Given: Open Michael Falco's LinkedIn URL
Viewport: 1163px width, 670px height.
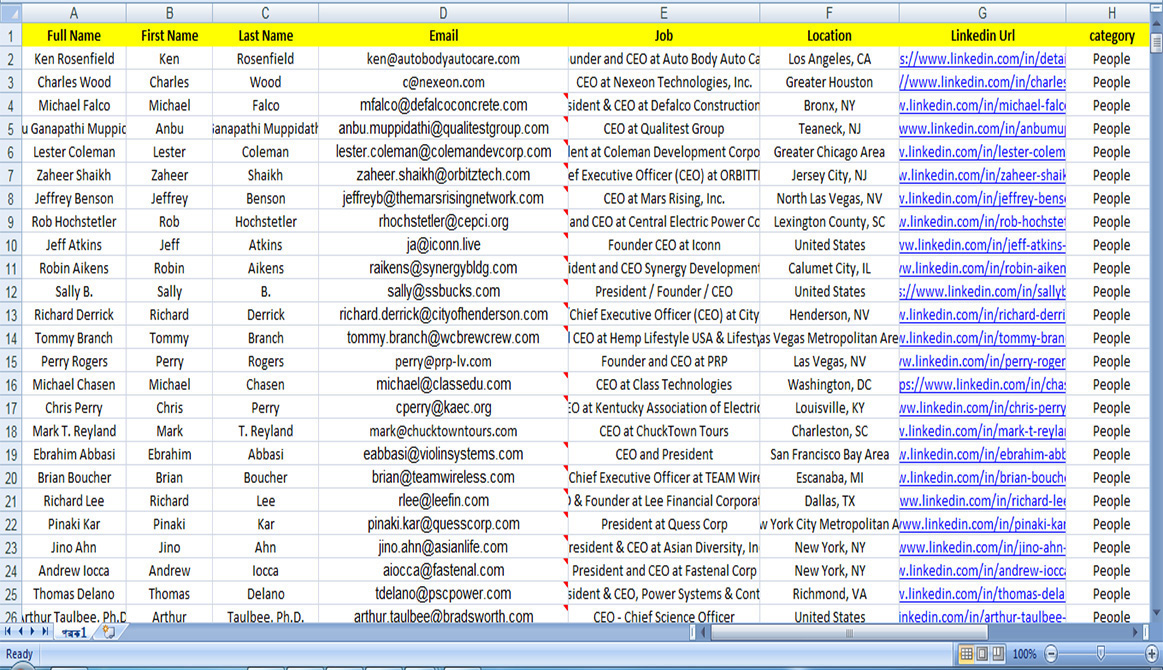Looking at the screenshot, I should 982,105.
